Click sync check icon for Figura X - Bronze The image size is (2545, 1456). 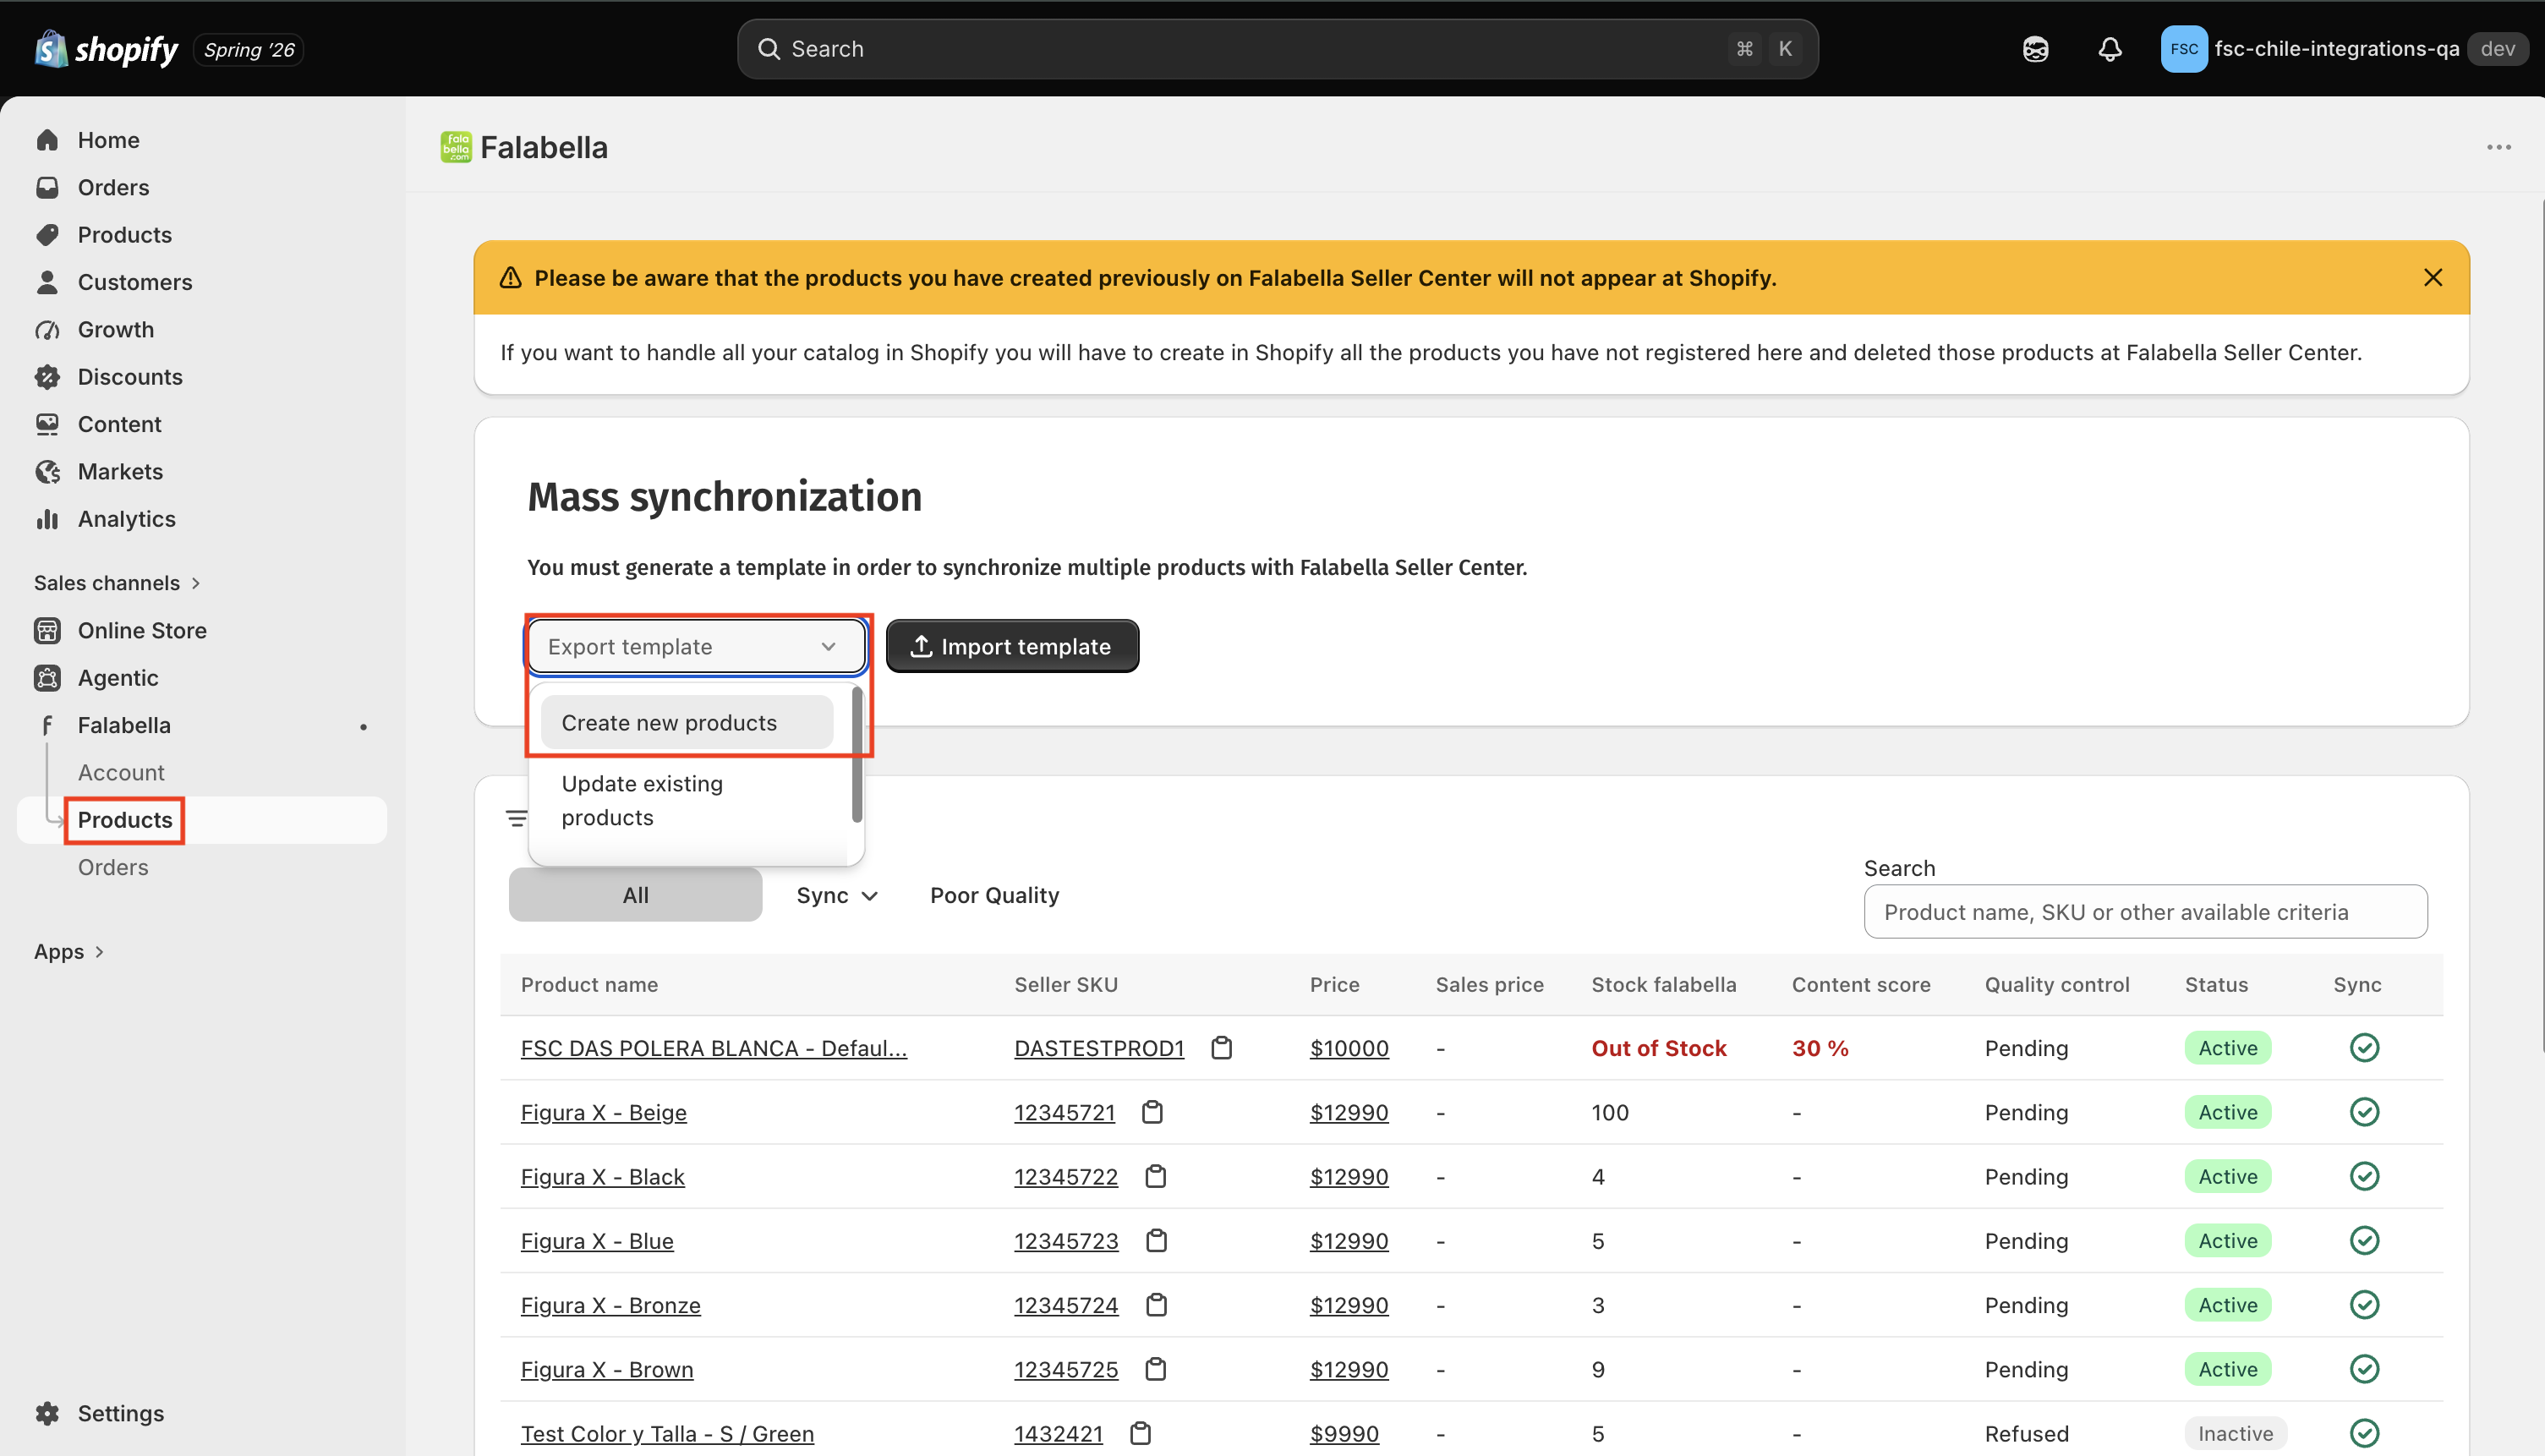pyautogui.click(x=2364, y=1304)
